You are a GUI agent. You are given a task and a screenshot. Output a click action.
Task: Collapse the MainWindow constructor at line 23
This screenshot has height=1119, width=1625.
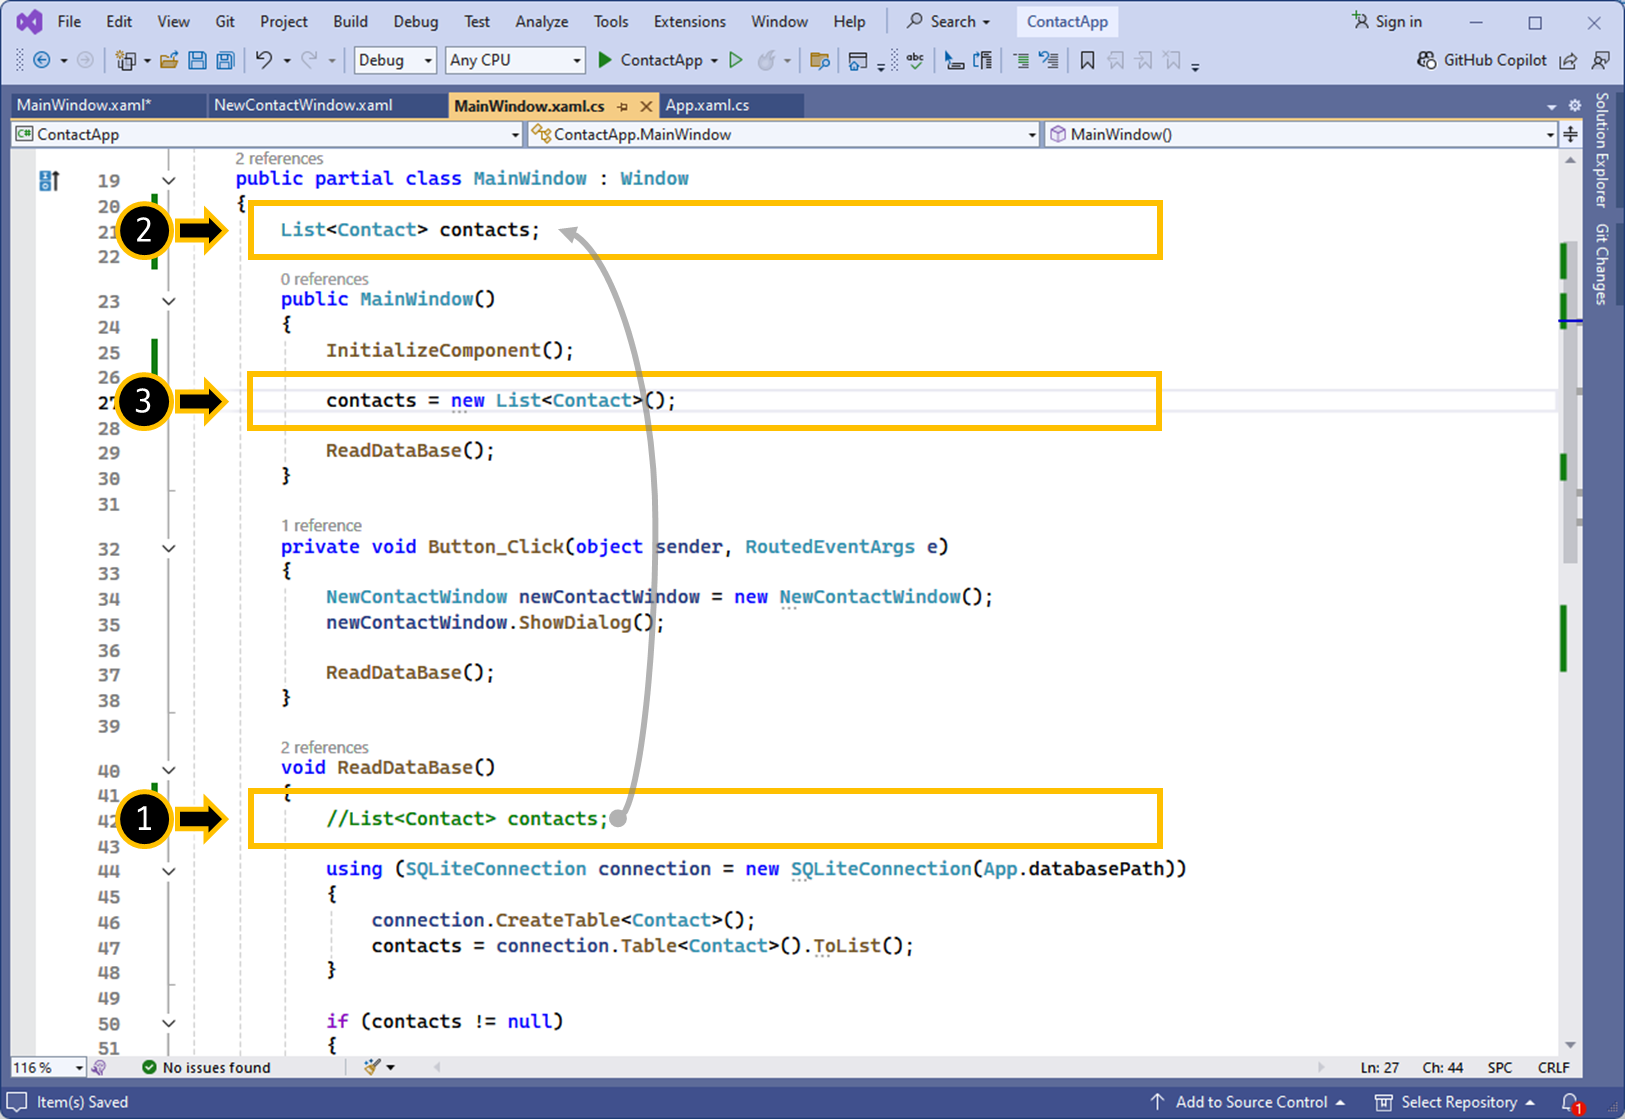click(x=169, y=300)
